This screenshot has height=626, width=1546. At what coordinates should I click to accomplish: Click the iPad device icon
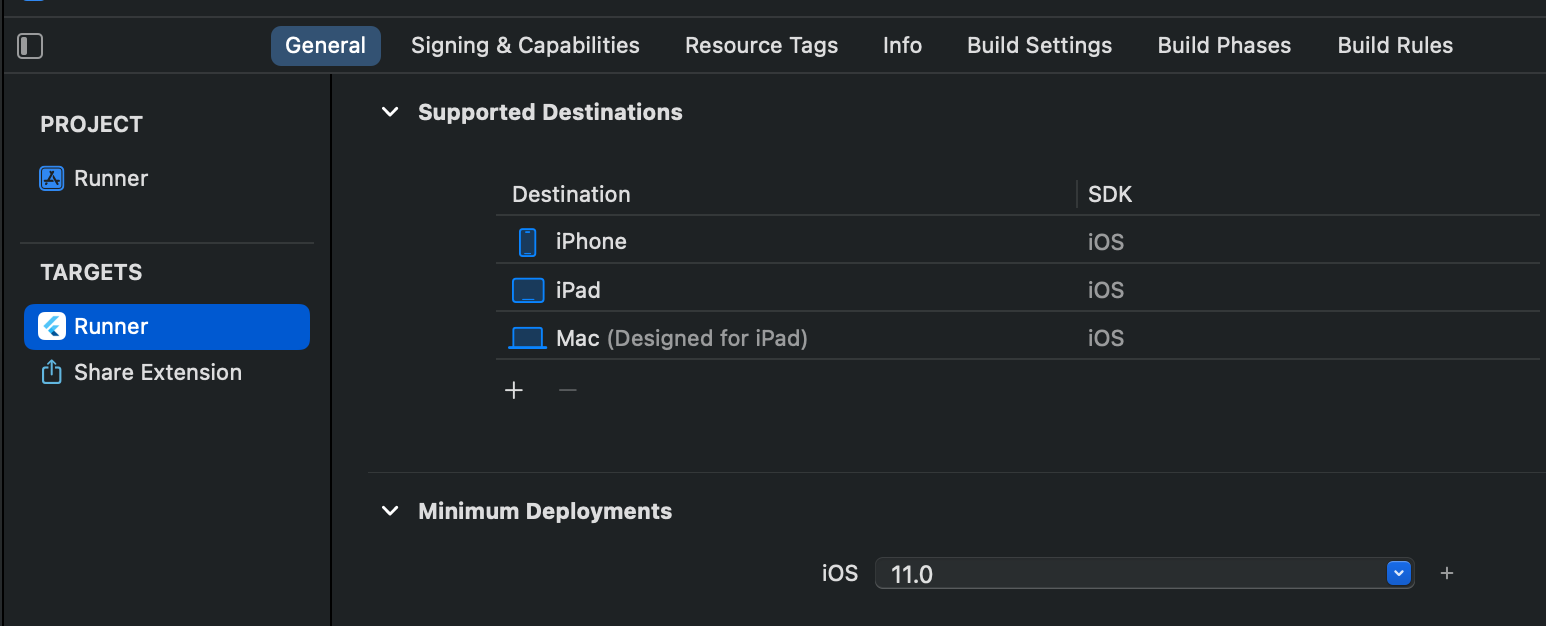527,290
